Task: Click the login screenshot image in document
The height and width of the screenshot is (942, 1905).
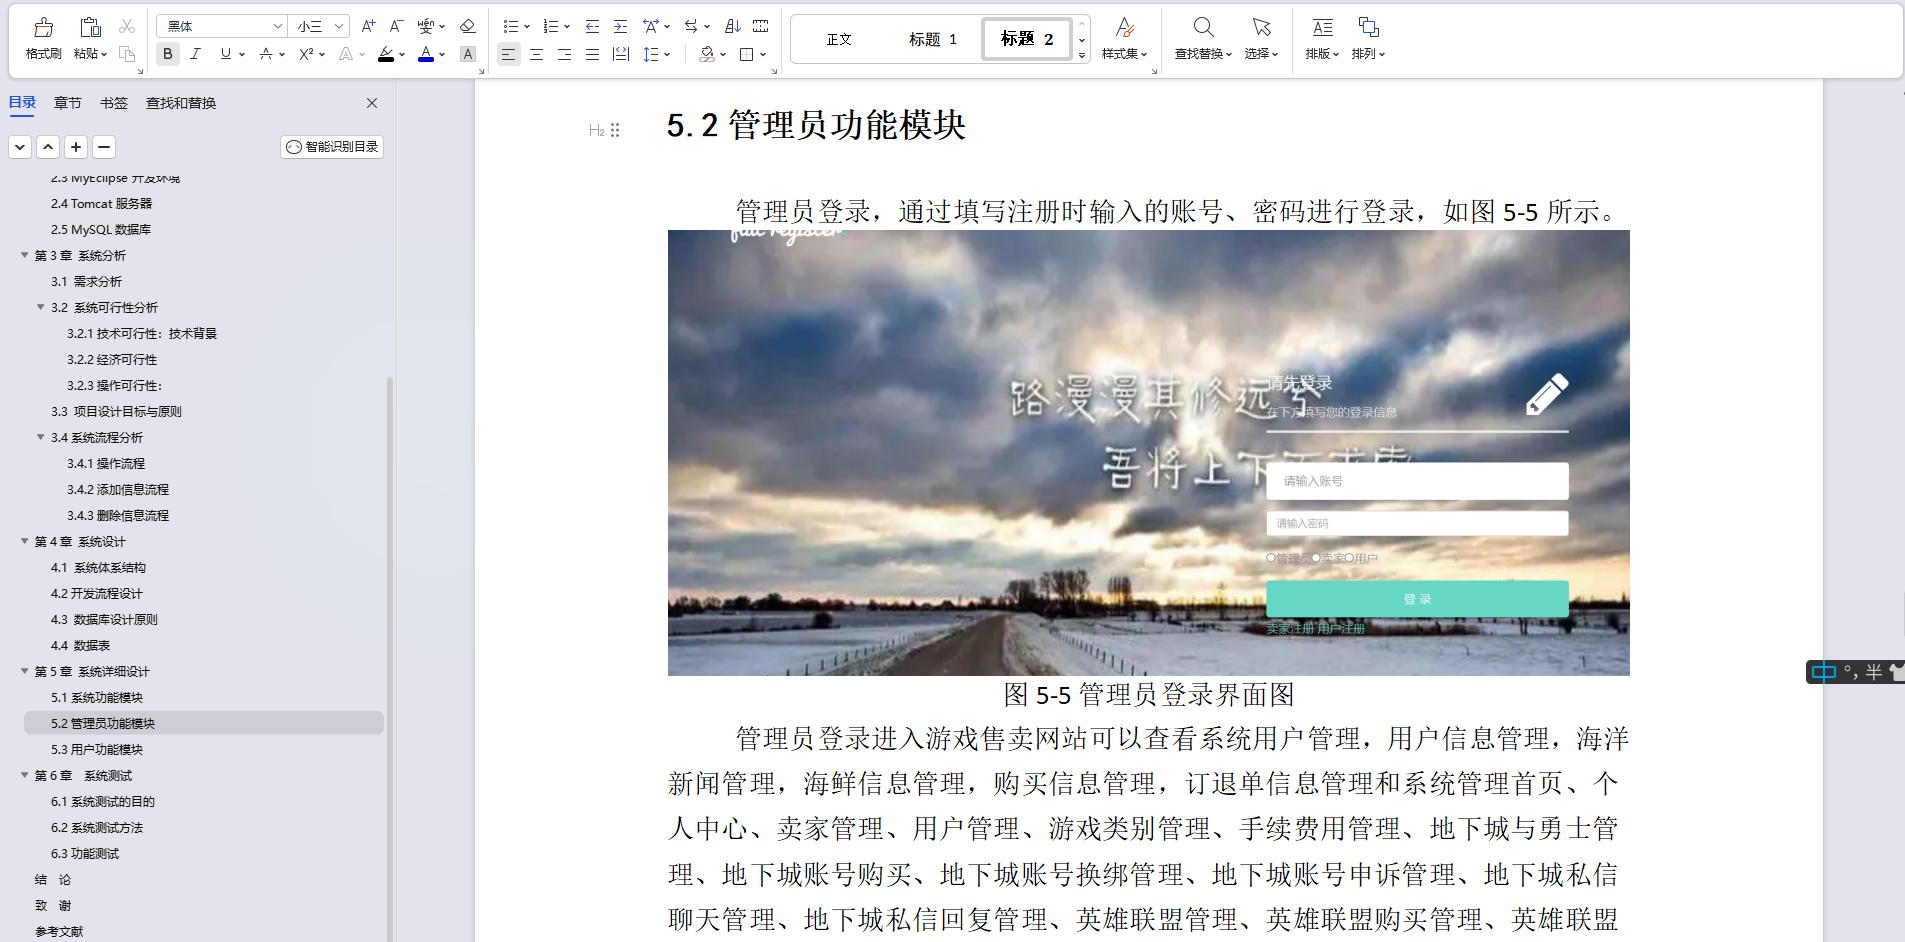Action: pos(1148,453)
